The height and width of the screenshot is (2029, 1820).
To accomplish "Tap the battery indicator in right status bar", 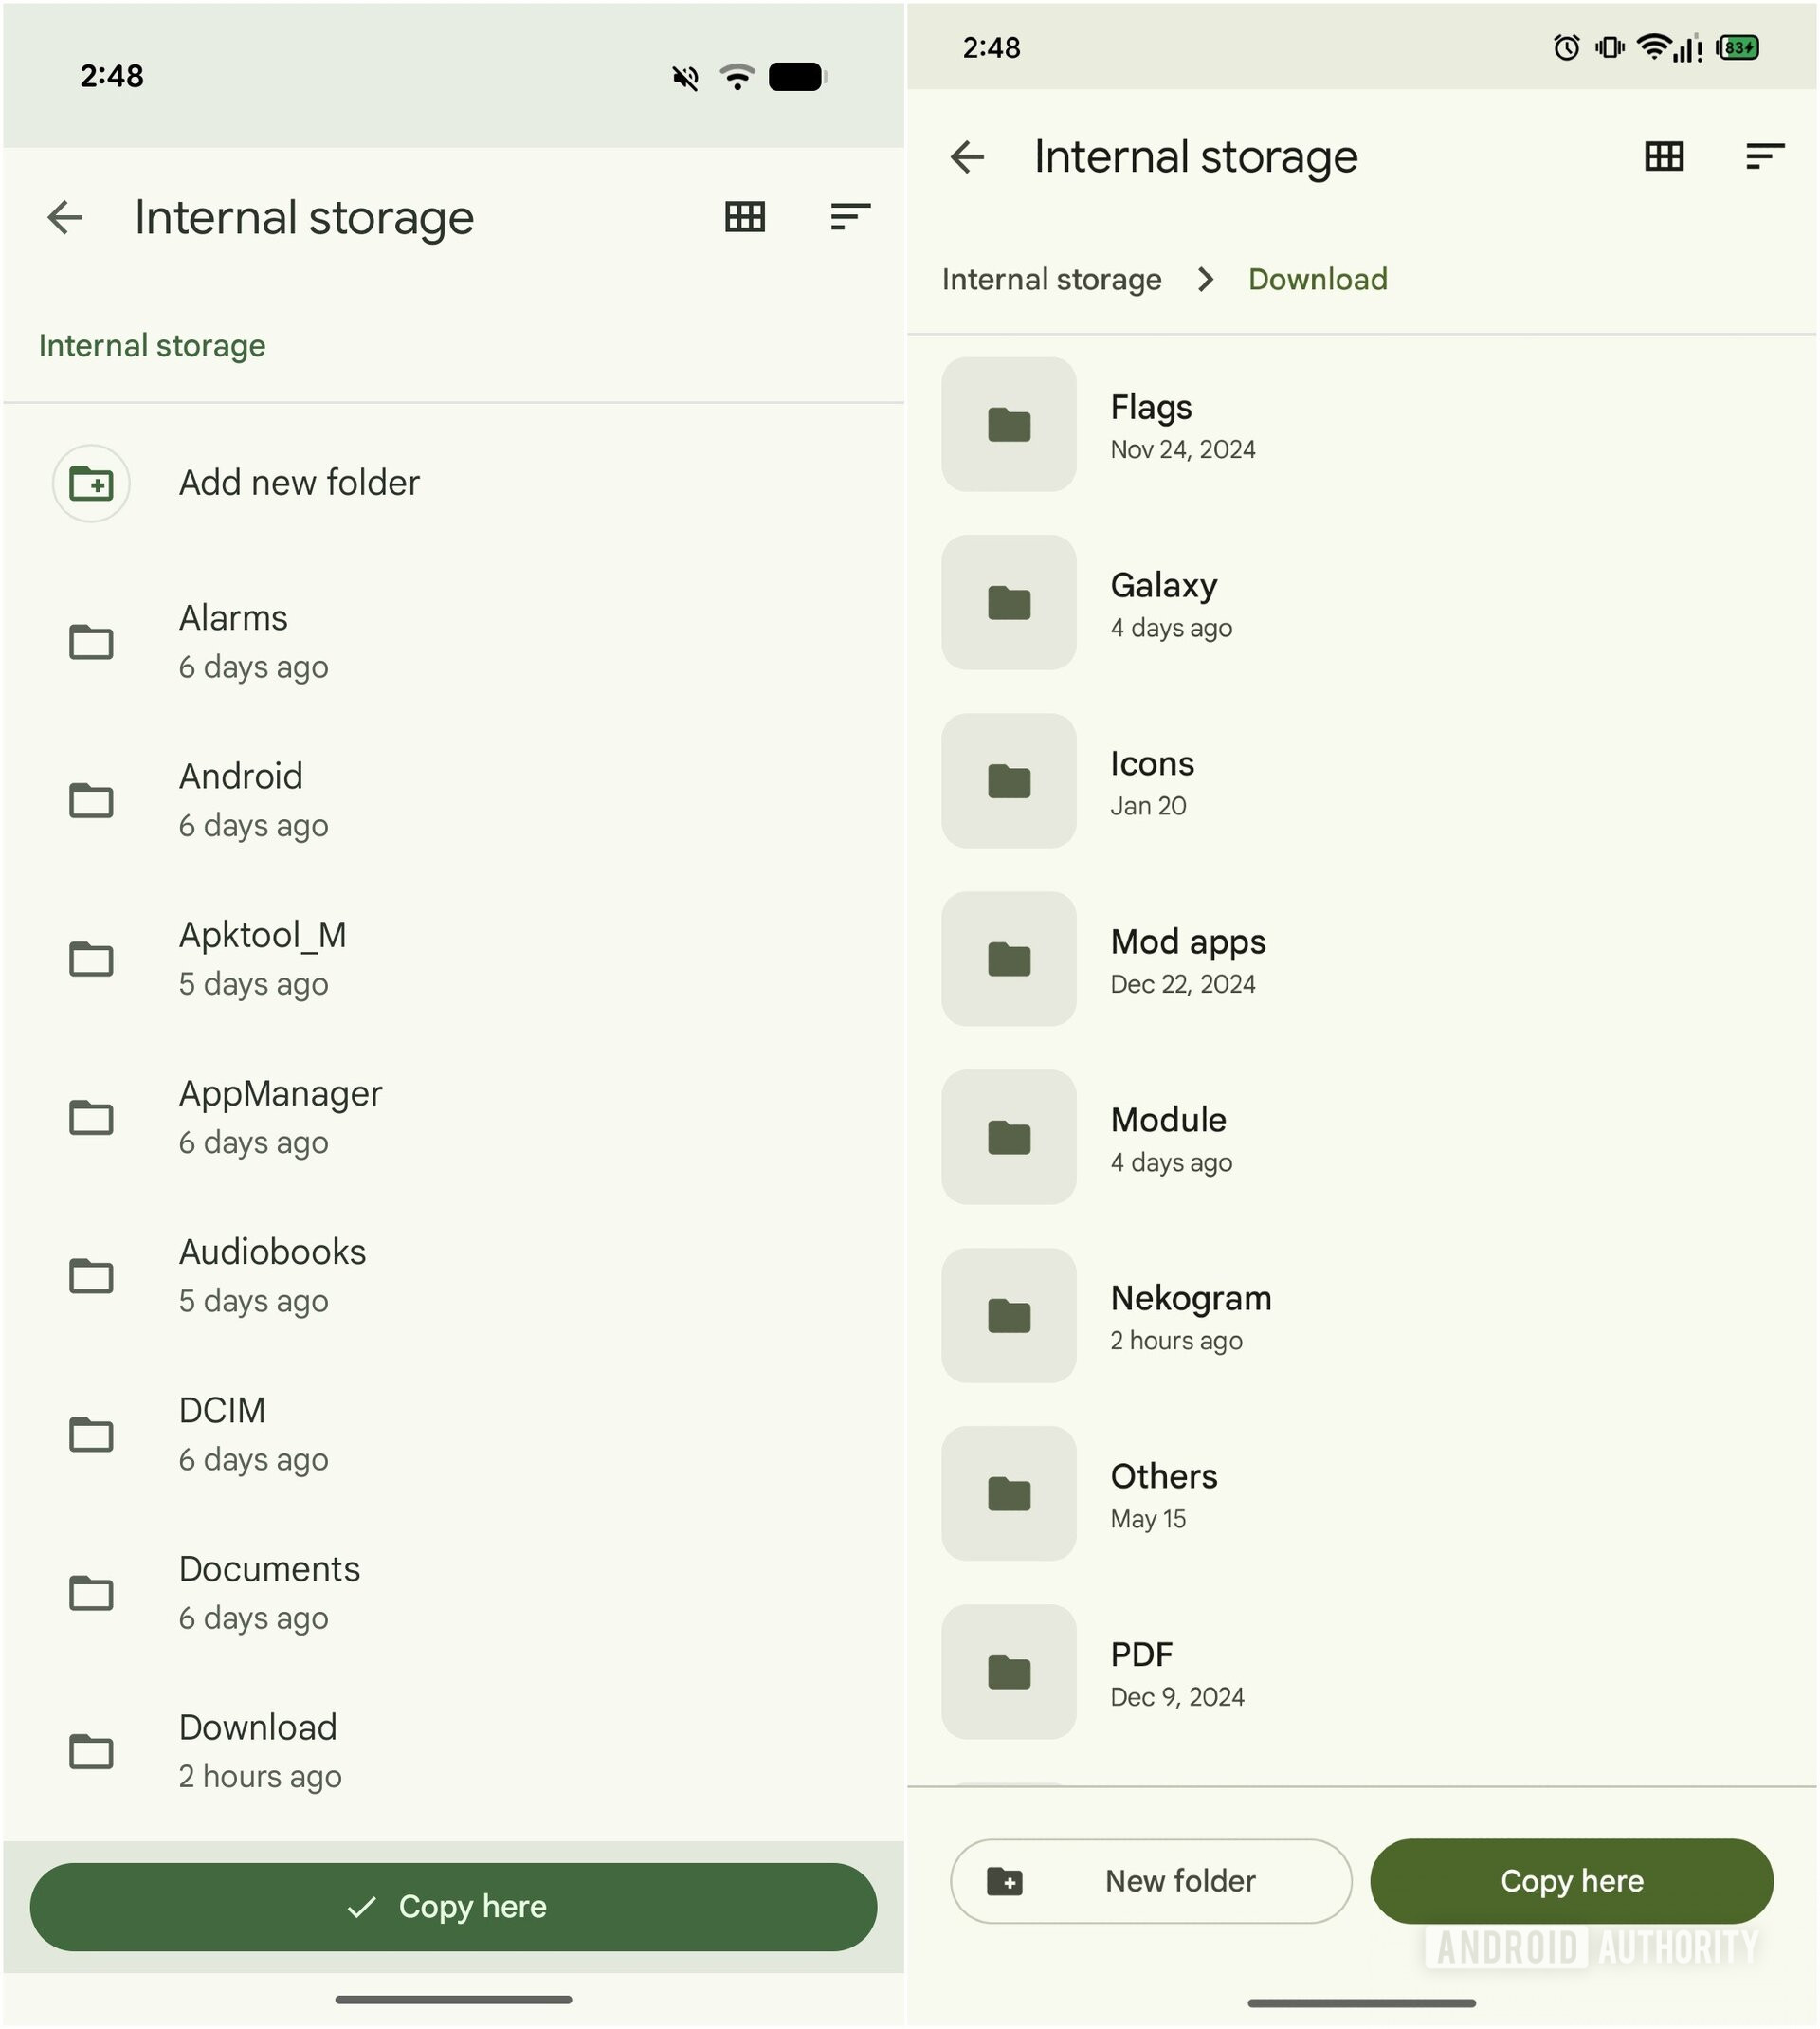I will coord(1739,48).
